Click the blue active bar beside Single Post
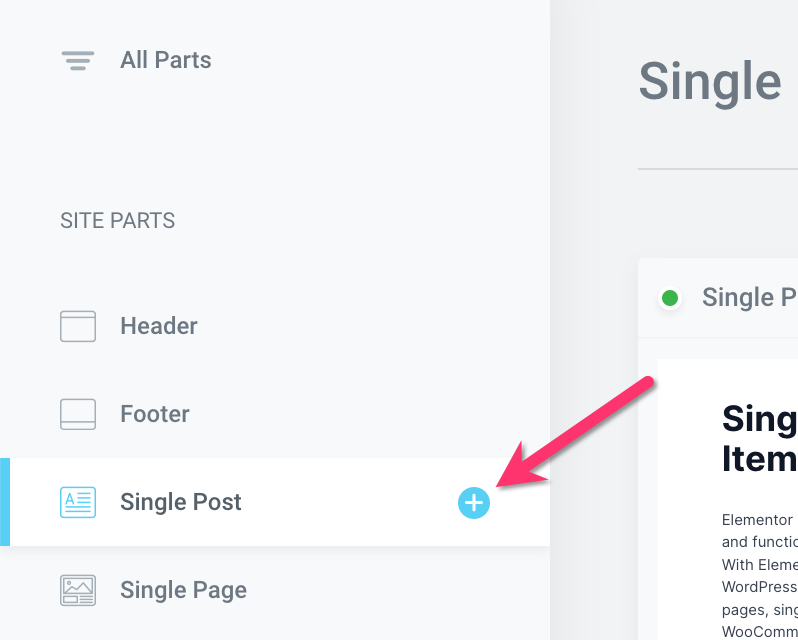The height and width of the screenshot is (640, 798). [5, 502]
